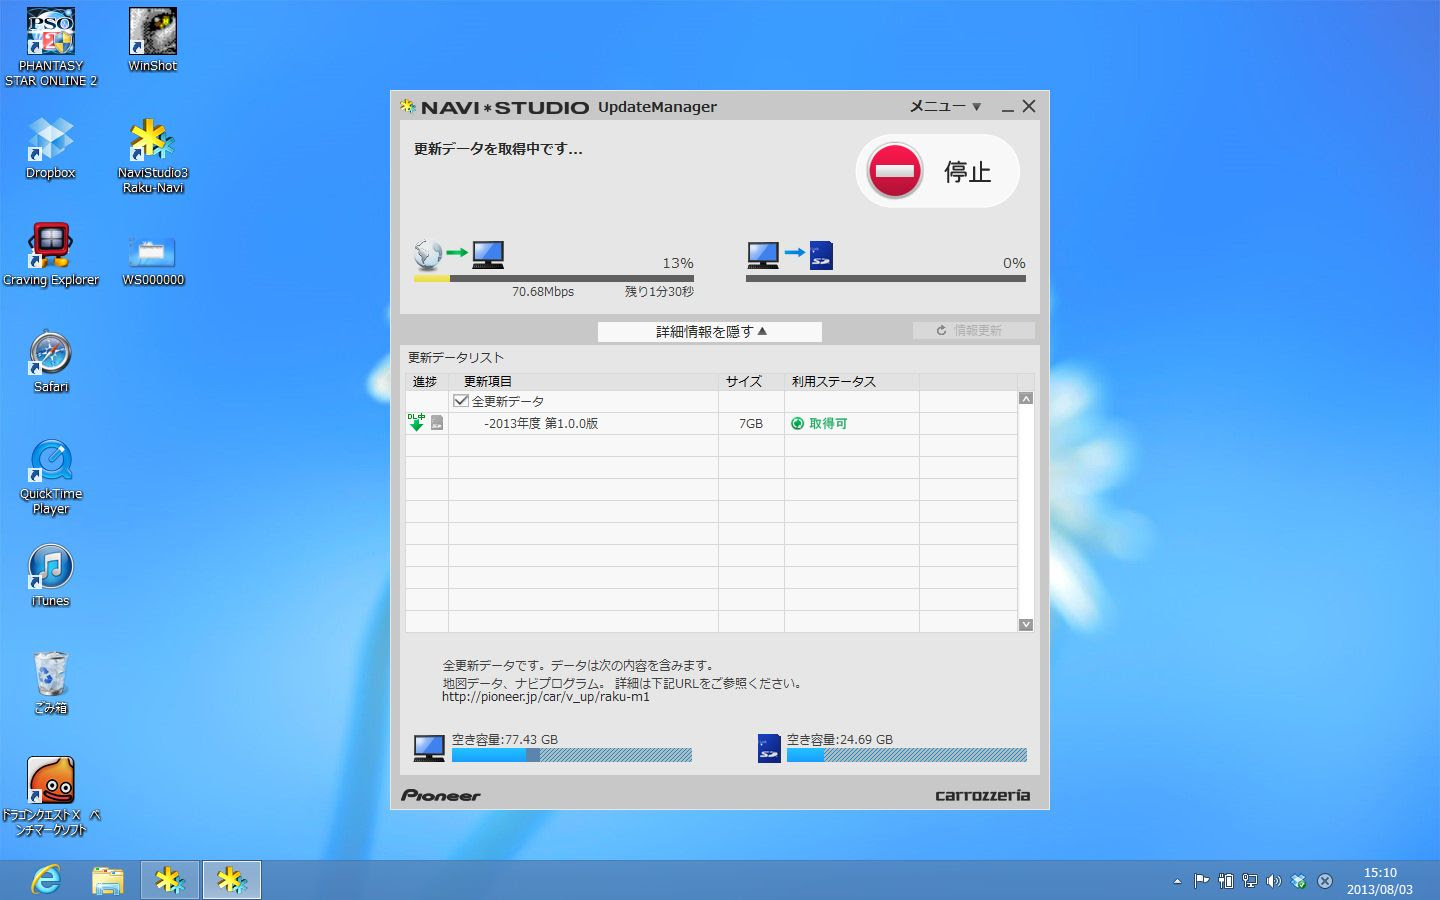
Task: Open the ごみ箱 recycle bin
Action: [x=51, y=683]
